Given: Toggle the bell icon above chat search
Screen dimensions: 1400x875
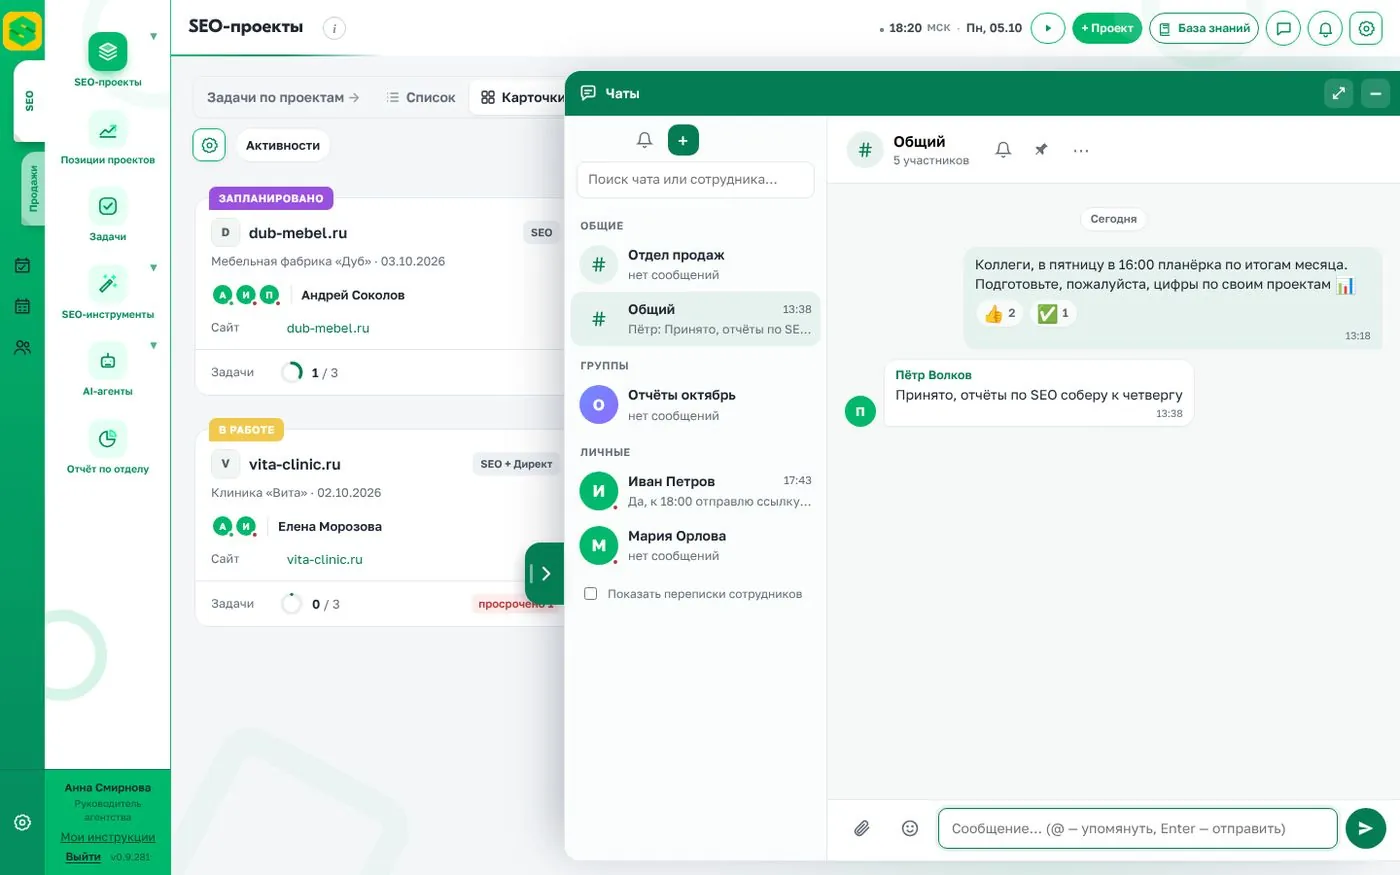Looking at the screenshot, I should [645, 140].
